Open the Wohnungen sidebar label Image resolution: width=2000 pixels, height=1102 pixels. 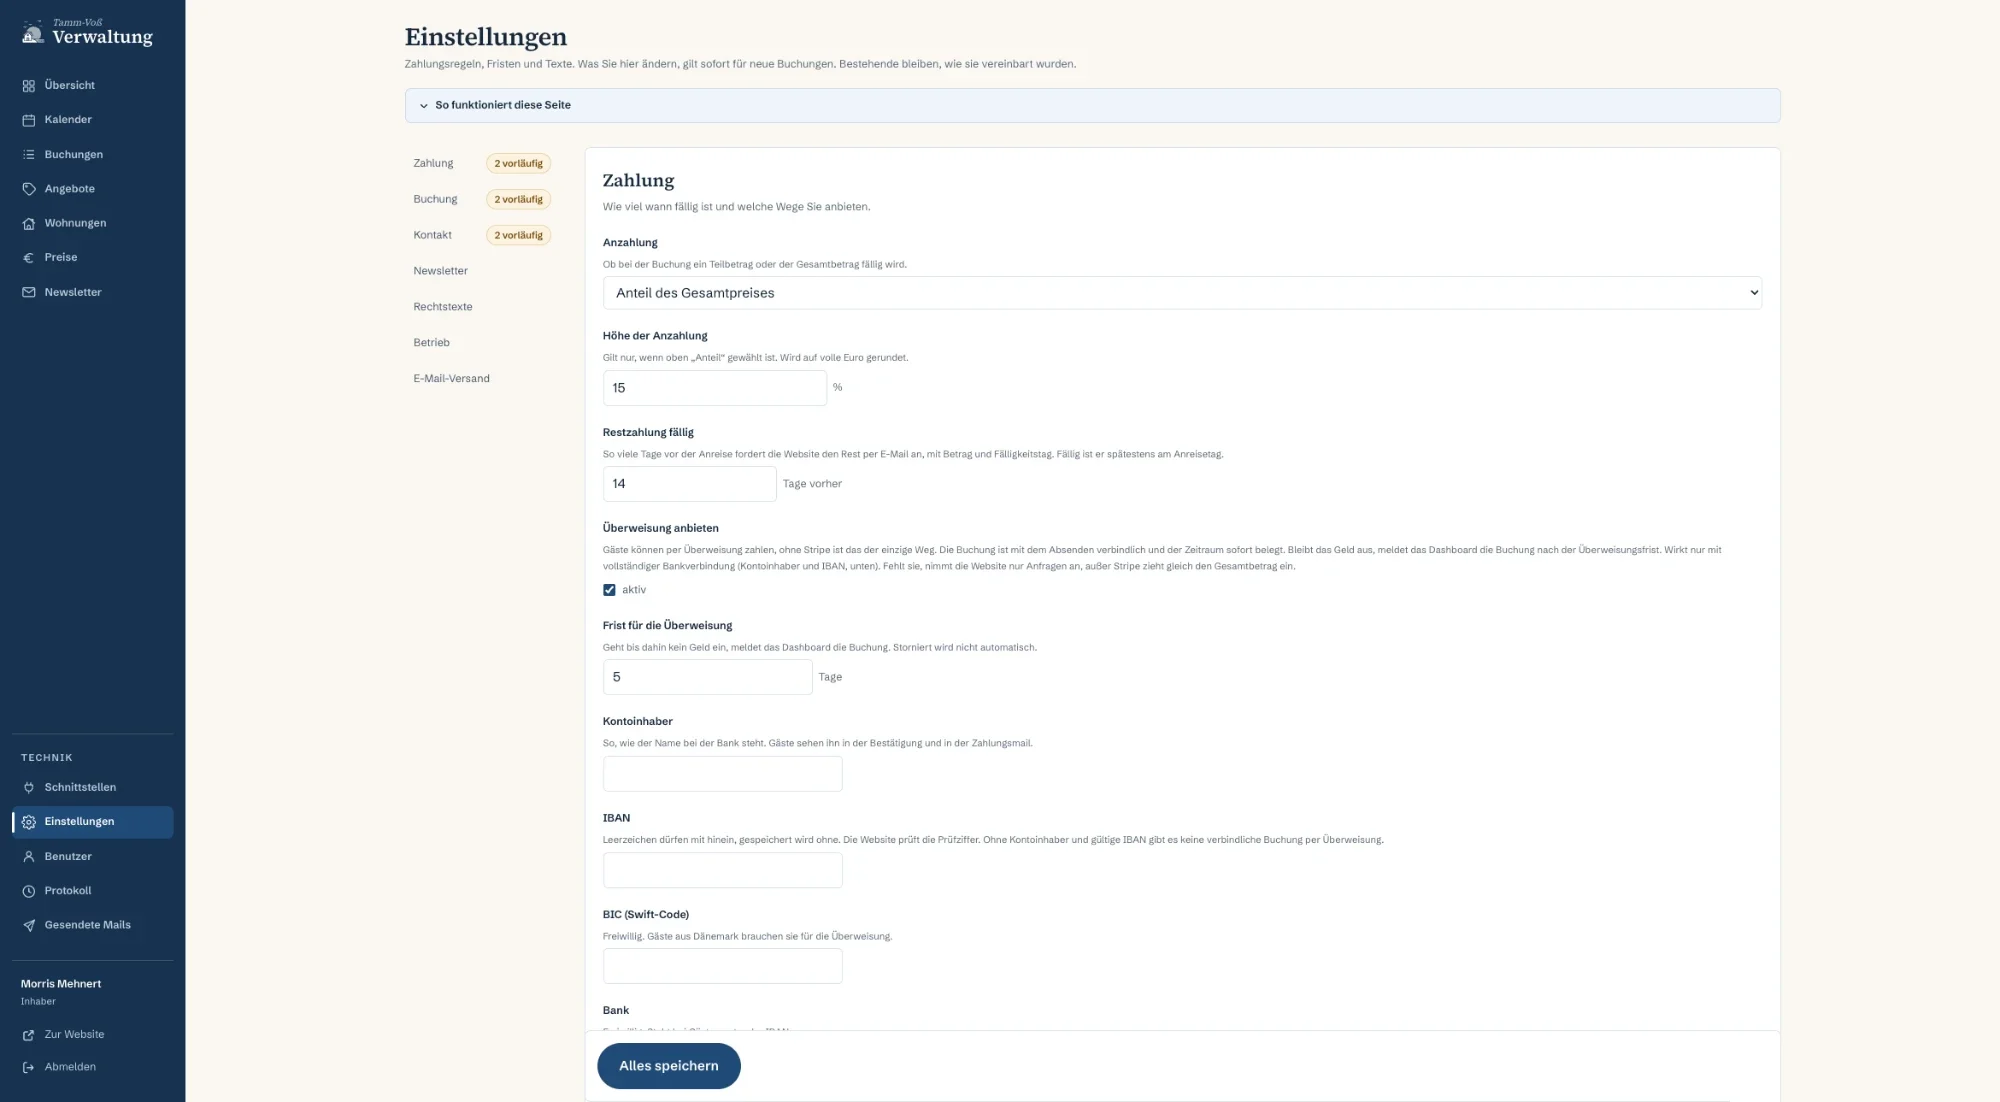(75, 223)
